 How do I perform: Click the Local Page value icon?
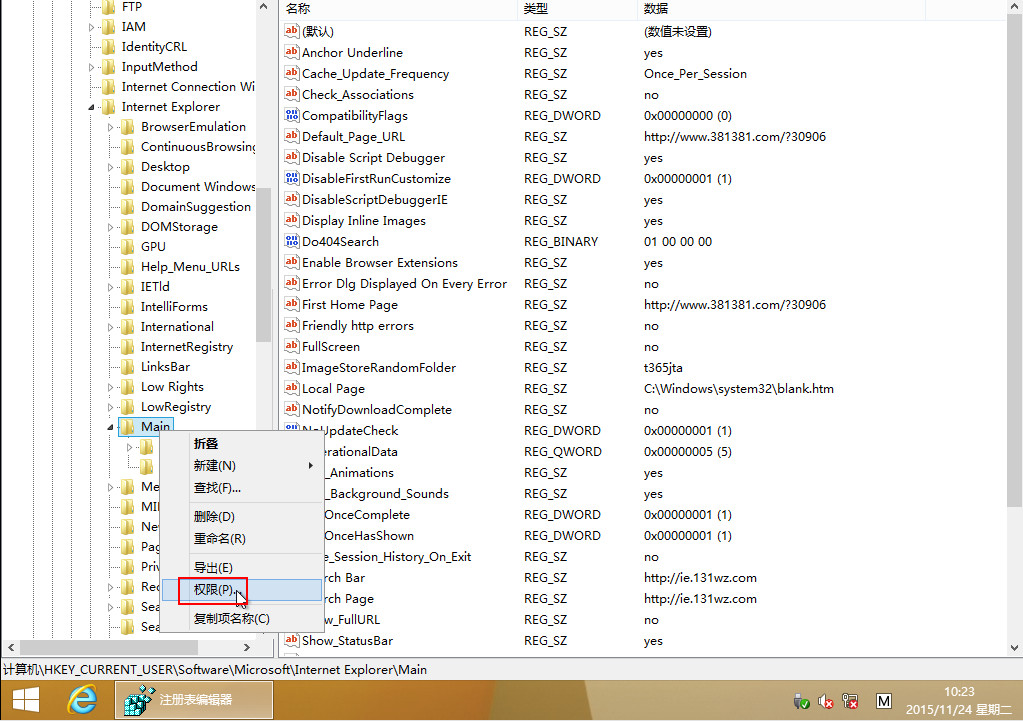point(292,389)
